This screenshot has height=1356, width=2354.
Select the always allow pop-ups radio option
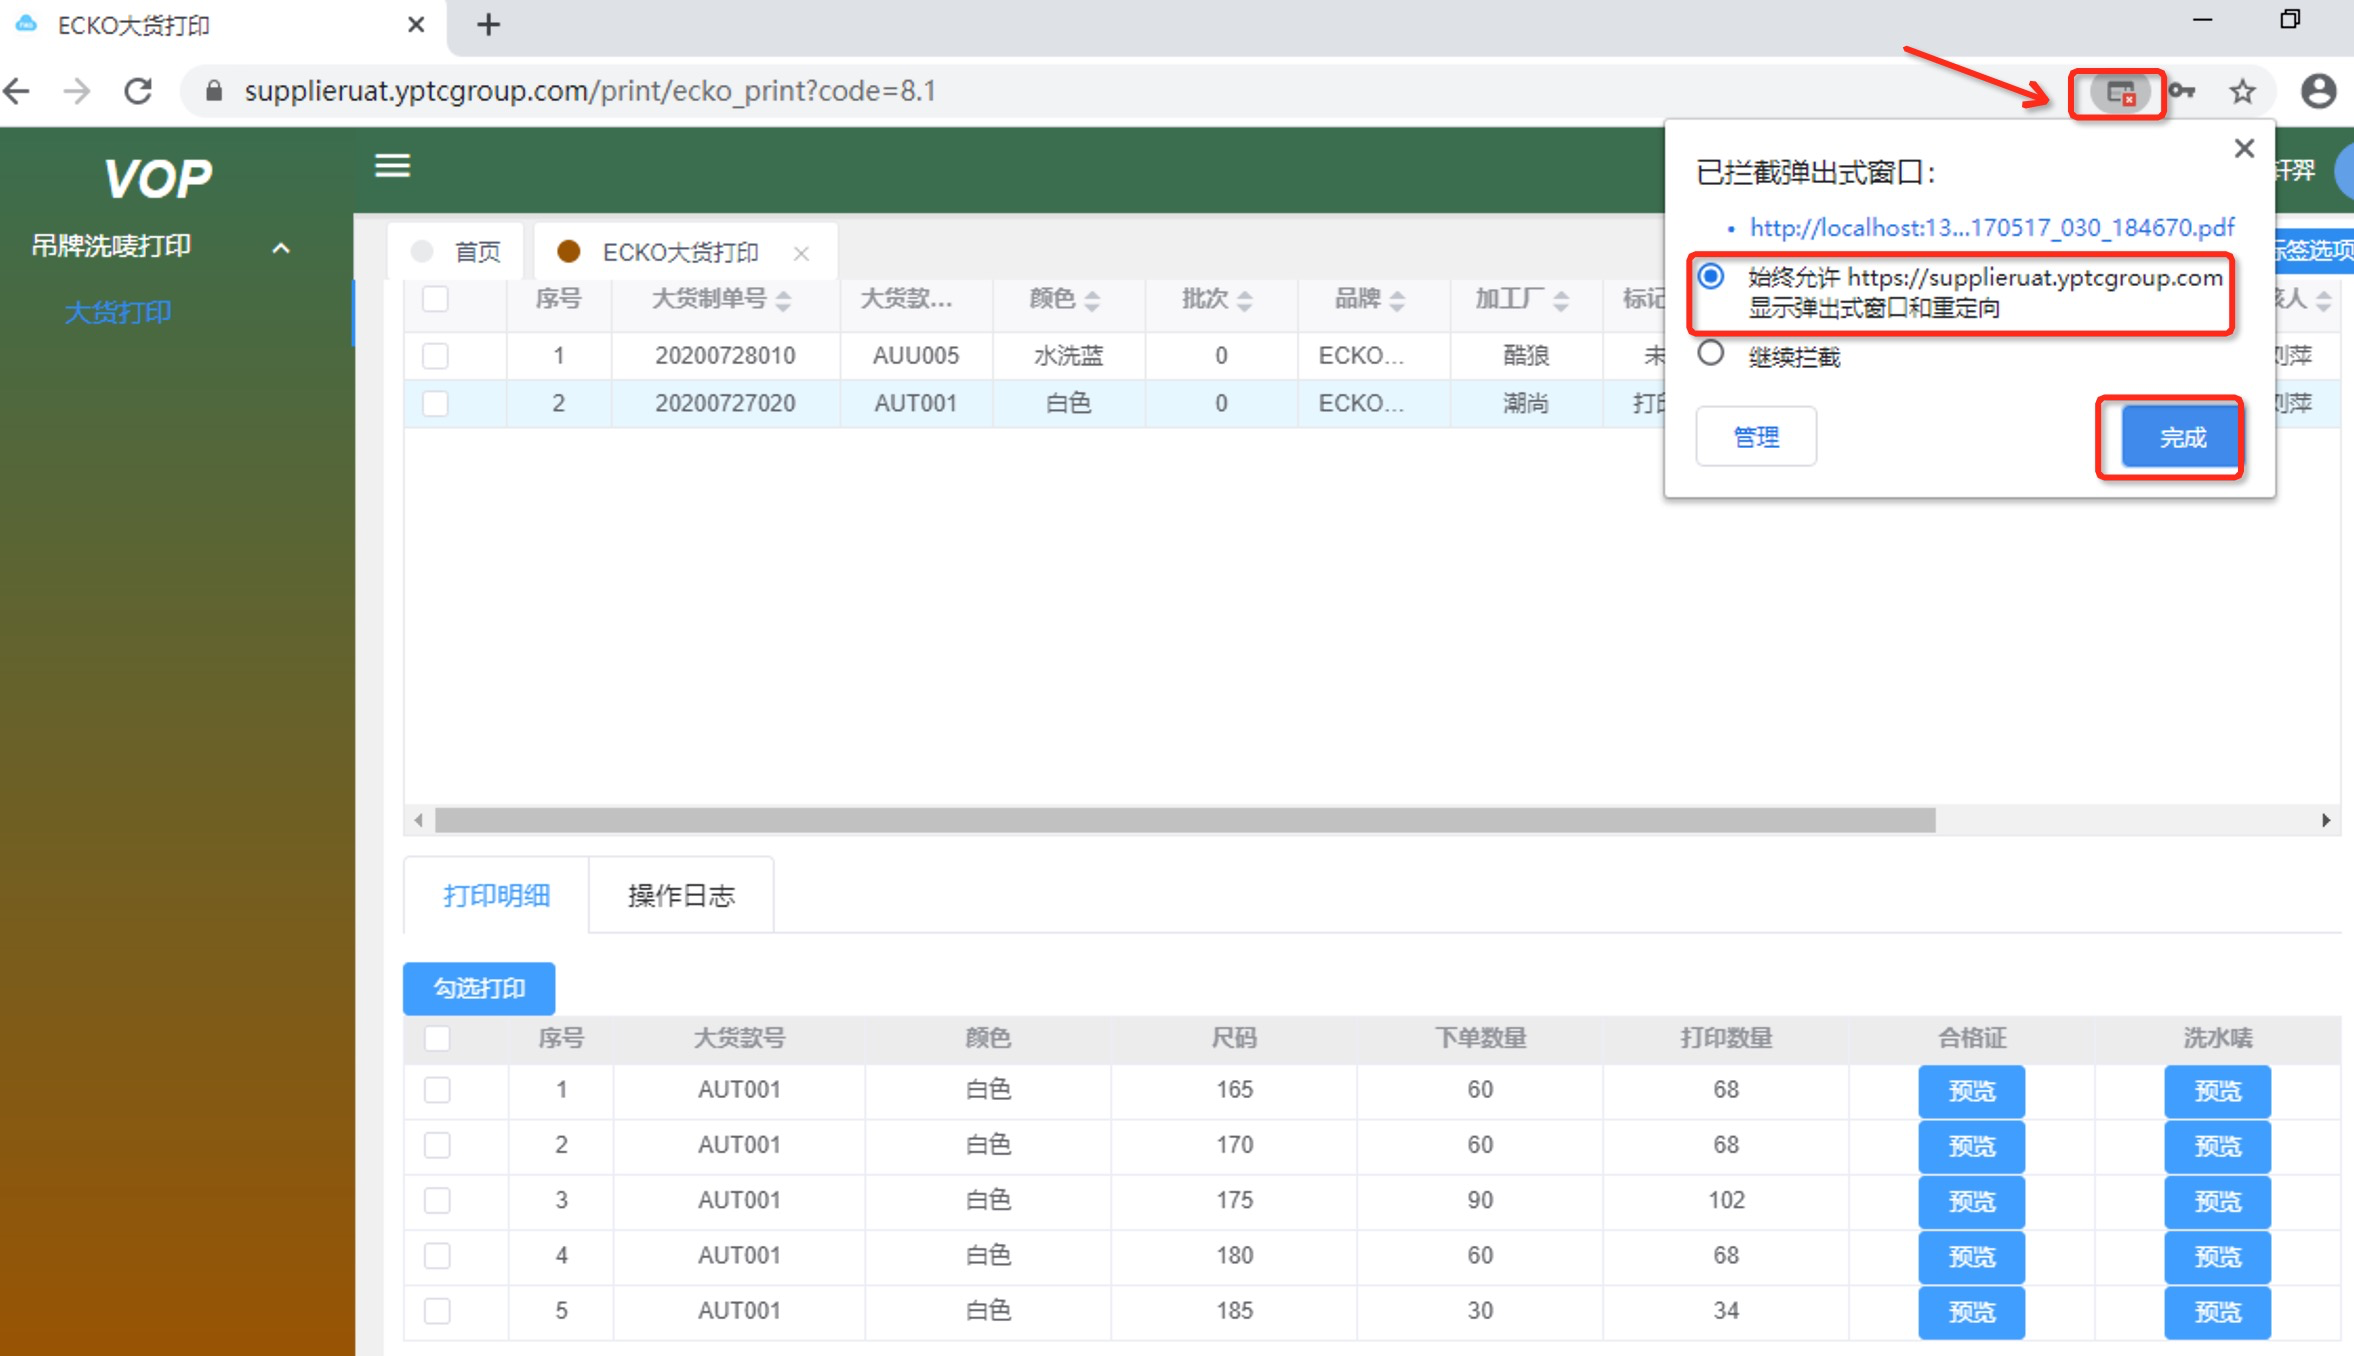coord(1711,277)
